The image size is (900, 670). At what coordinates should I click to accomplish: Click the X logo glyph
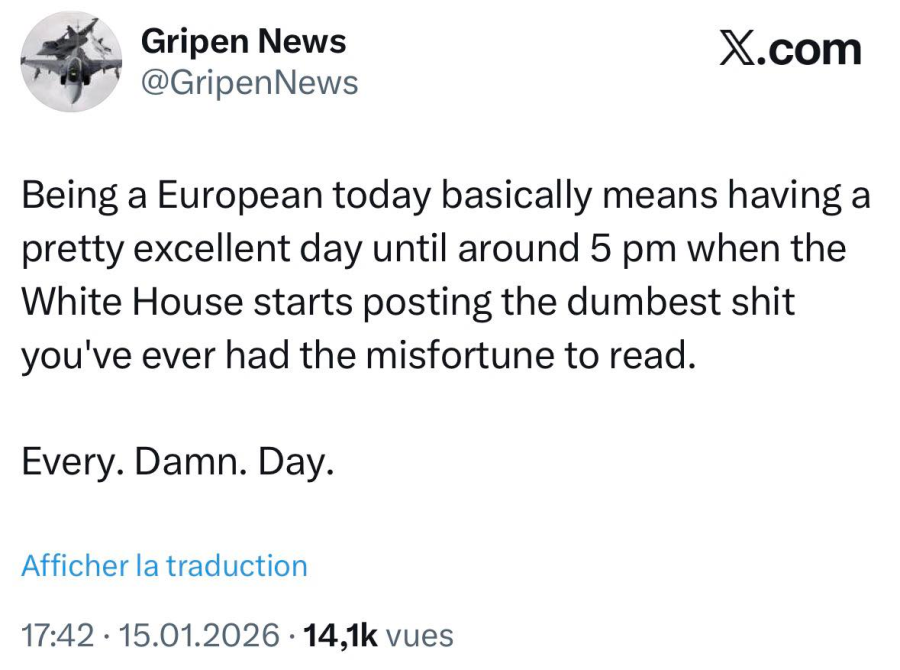pos(736,51)
